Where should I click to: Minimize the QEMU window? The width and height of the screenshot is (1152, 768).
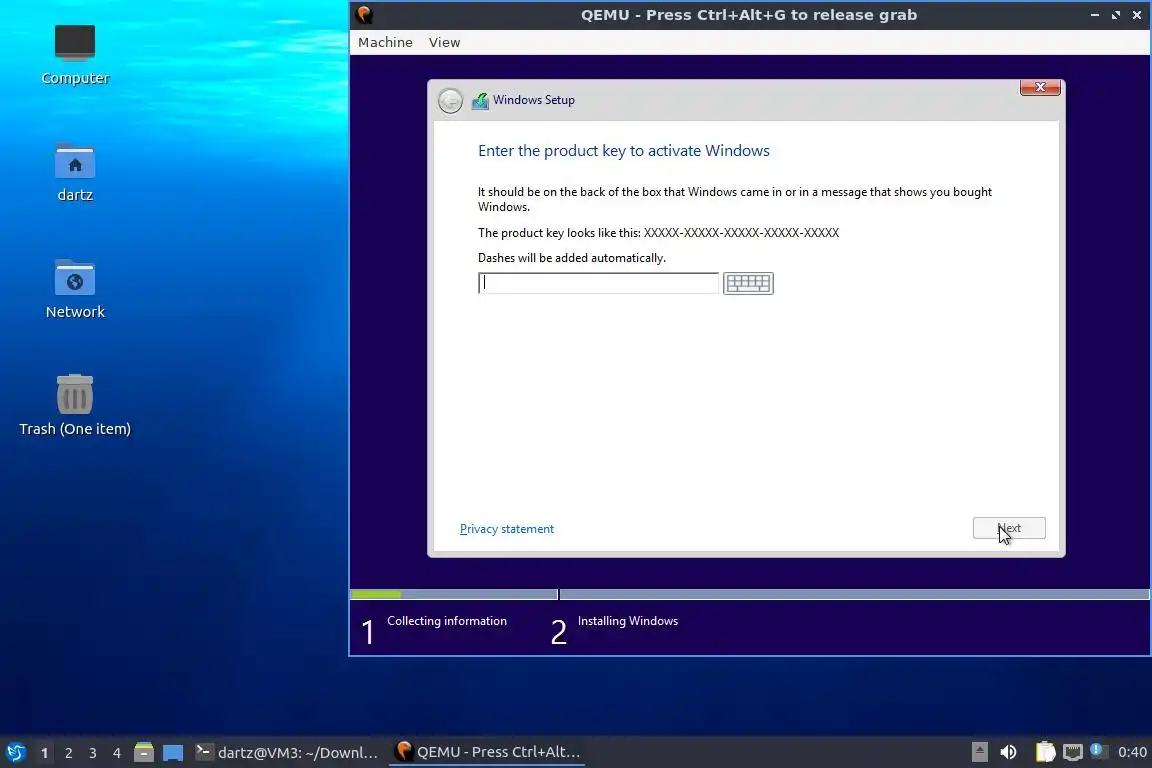(1095, 15)
